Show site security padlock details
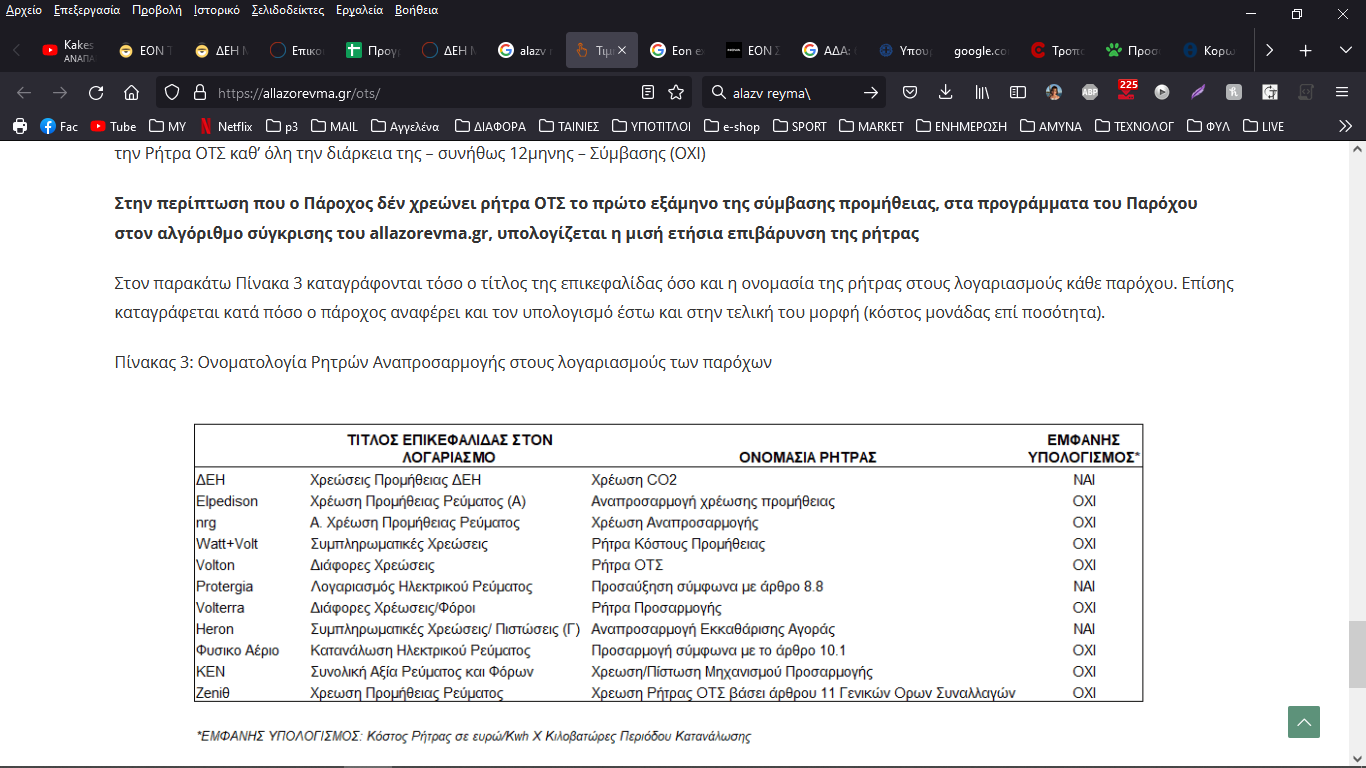Screen dimensions: 1366x768 (199, 92)
